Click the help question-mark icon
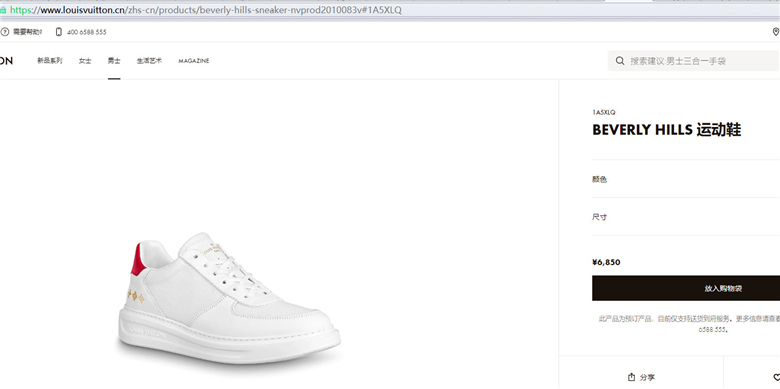 pyautogui.click(x=4, y=32)
